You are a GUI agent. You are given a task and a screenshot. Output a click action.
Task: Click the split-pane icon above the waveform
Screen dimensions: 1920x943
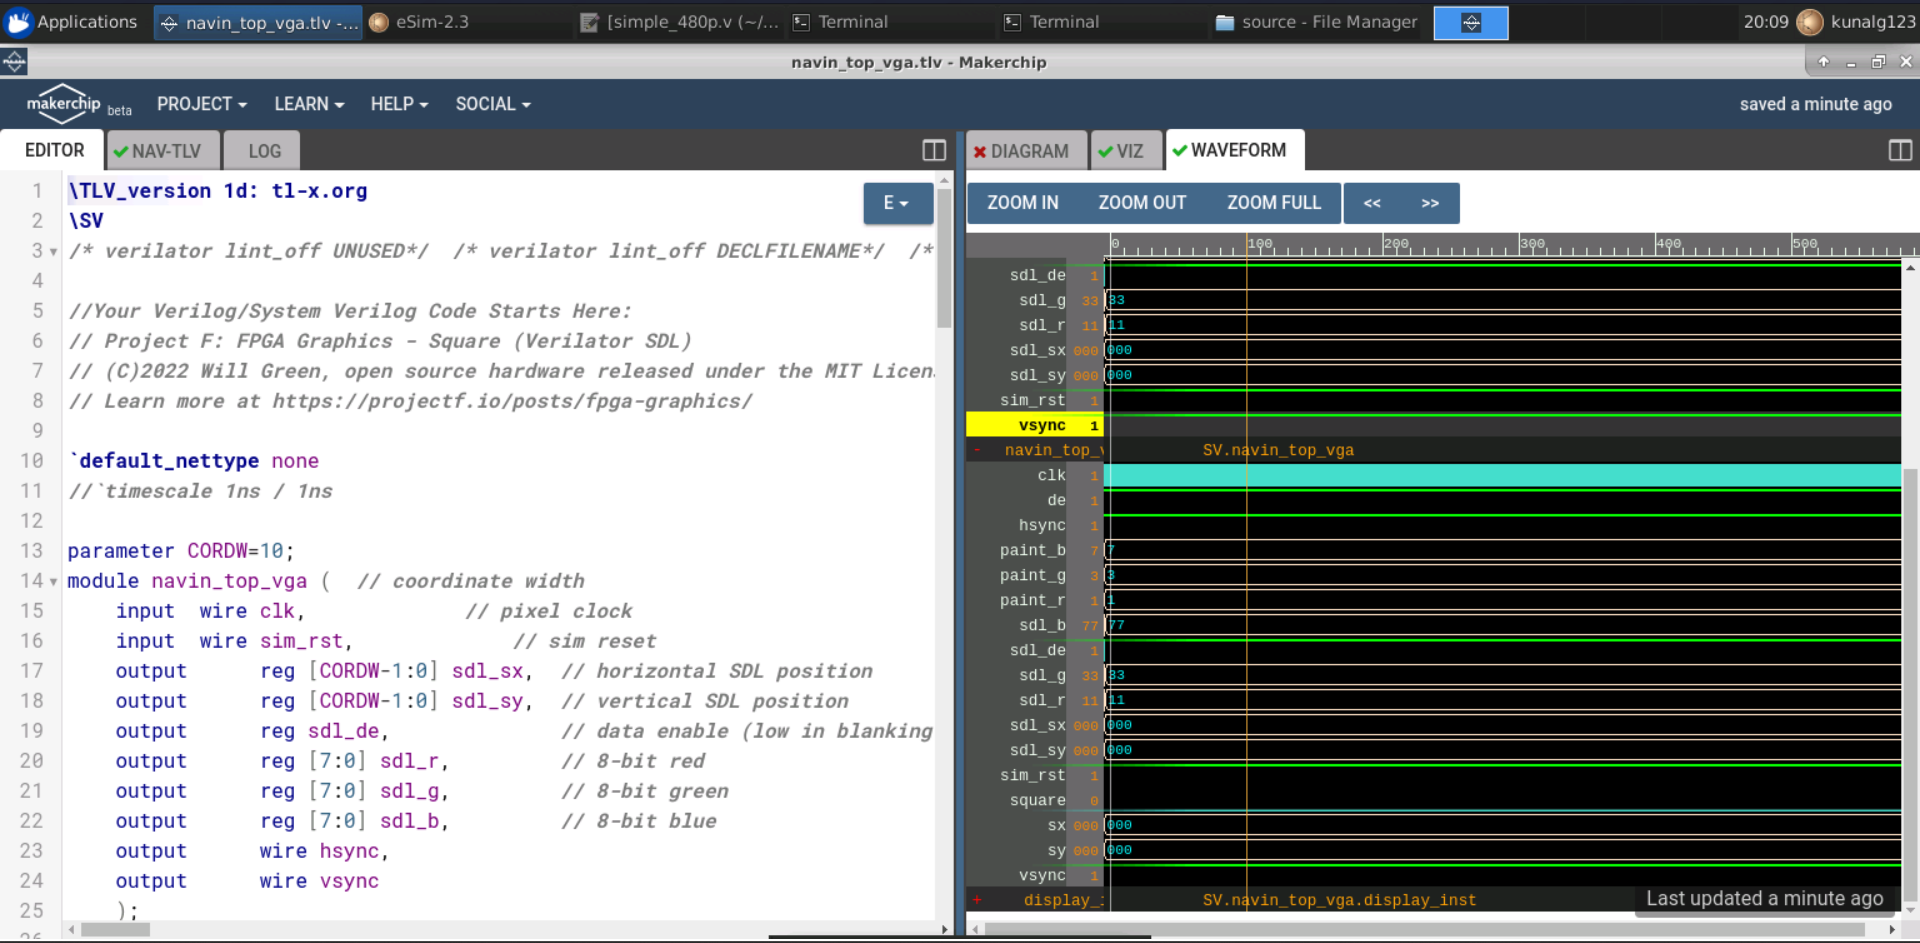pyautogui.click(x=1899, y=150)
